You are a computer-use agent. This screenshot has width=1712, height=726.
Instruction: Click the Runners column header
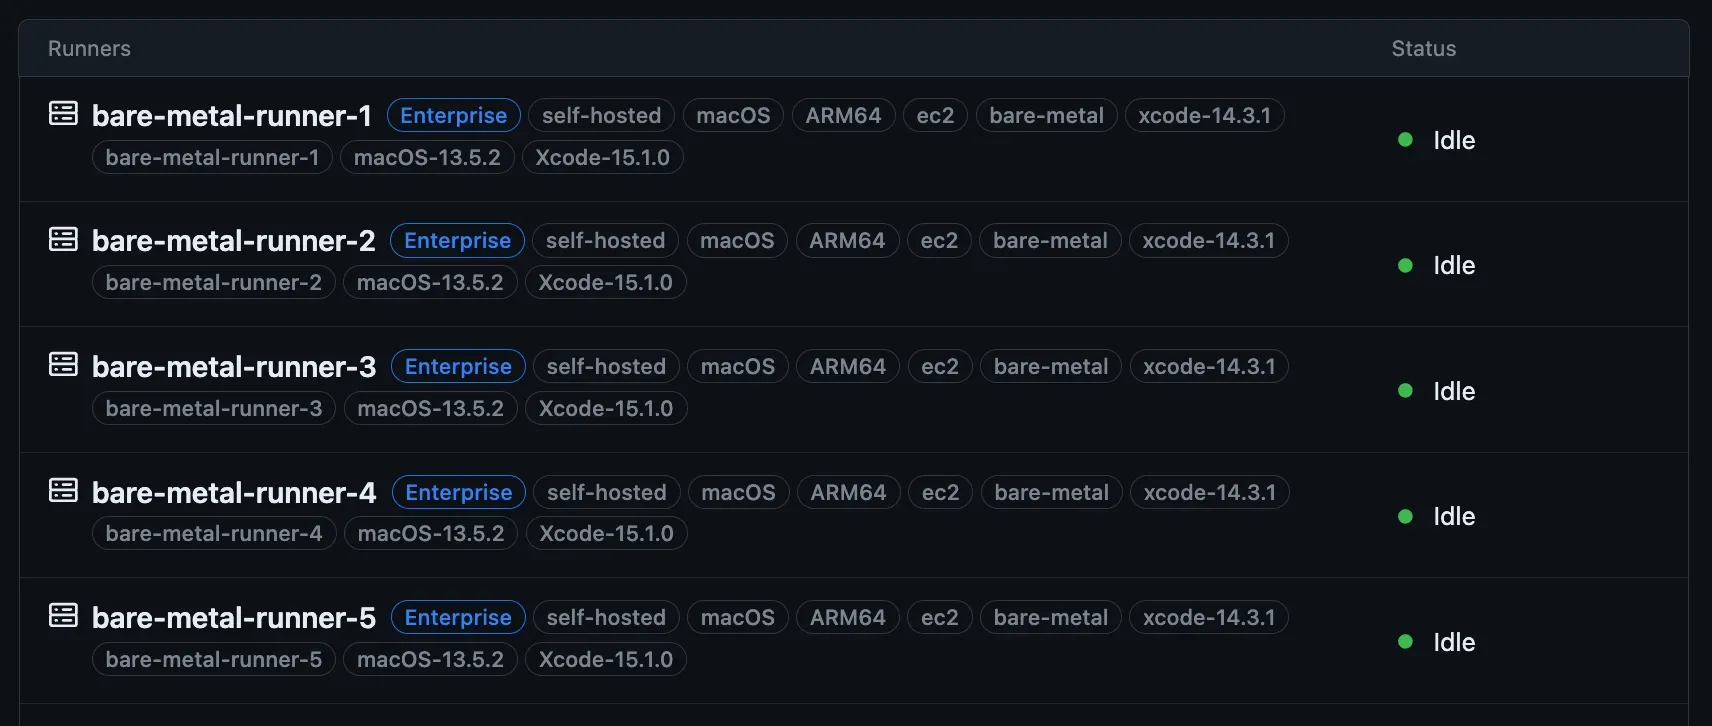pos(89,48)
